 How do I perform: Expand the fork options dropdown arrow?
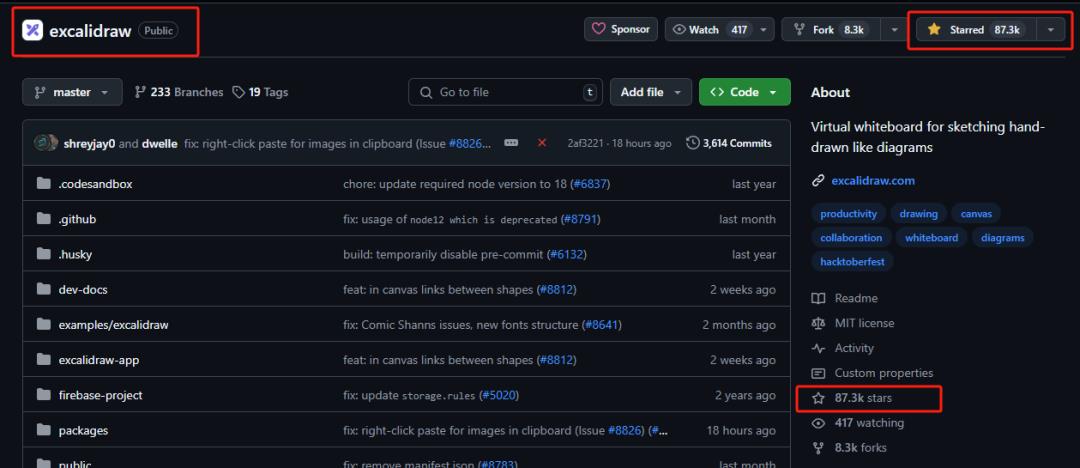click(895, 30)
